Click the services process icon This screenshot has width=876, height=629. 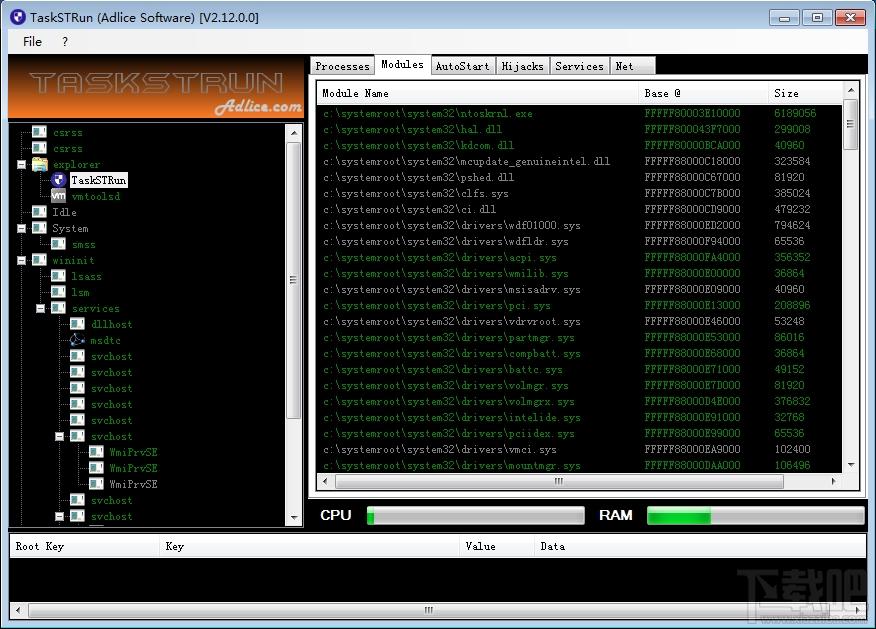(58, 308)
